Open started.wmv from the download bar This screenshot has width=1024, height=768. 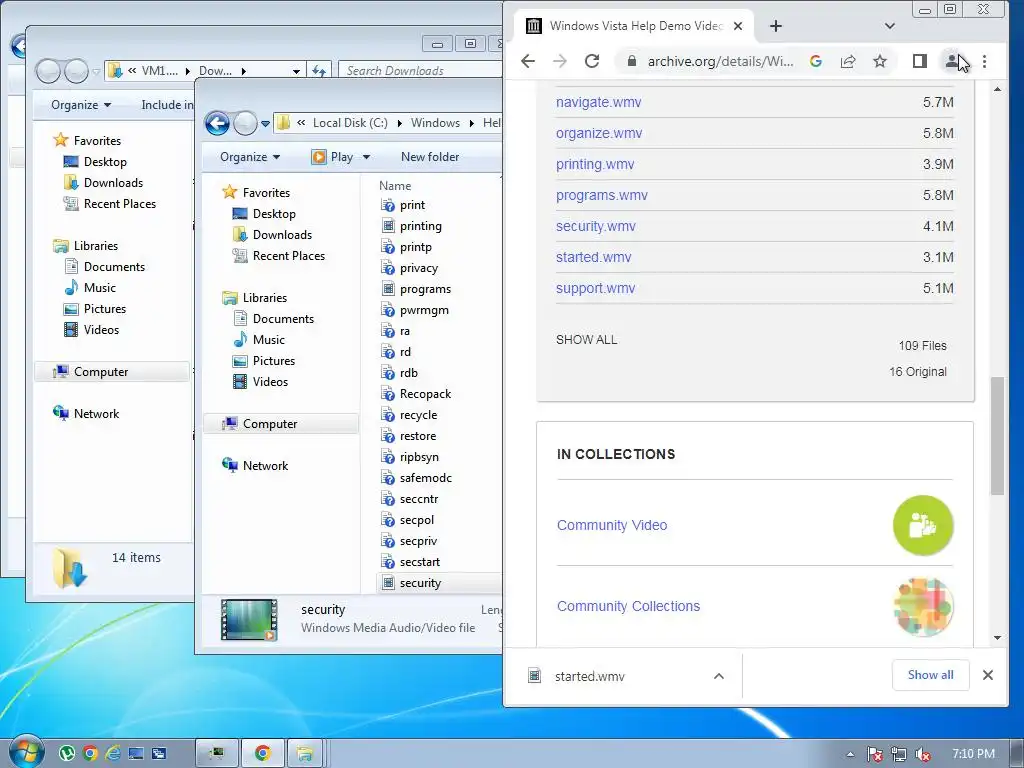click(x=589, y=677)
